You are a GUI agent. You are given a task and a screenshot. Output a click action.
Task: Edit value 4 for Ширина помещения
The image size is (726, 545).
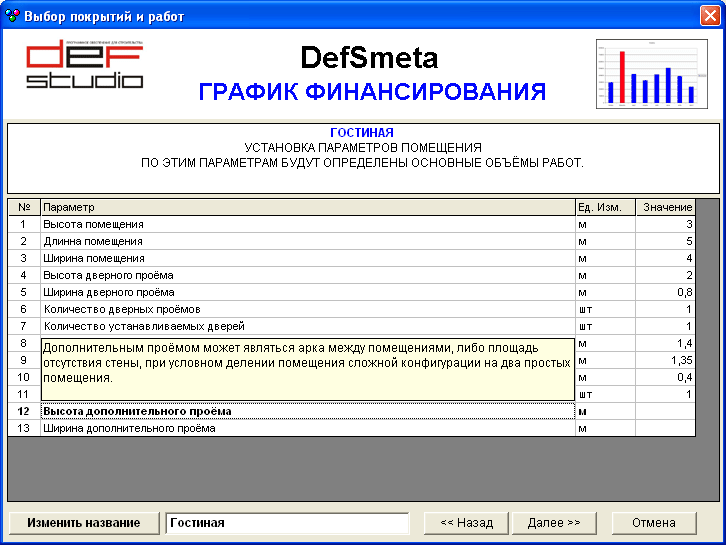665,258
